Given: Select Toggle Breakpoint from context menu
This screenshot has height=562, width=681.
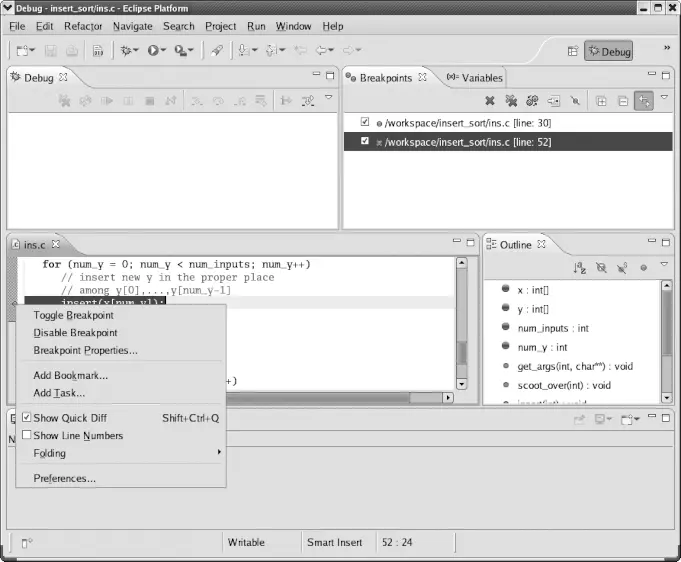Looking at the screenshot, I should (73, 315).
